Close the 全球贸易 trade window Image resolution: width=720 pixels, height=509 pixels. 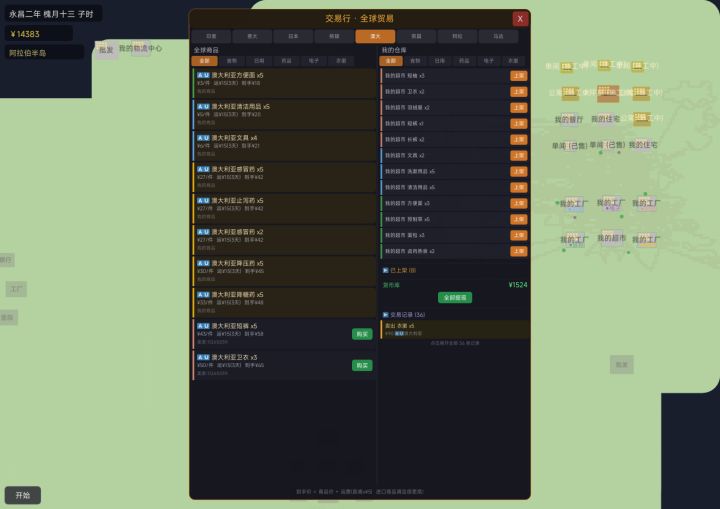click(519, 18)
